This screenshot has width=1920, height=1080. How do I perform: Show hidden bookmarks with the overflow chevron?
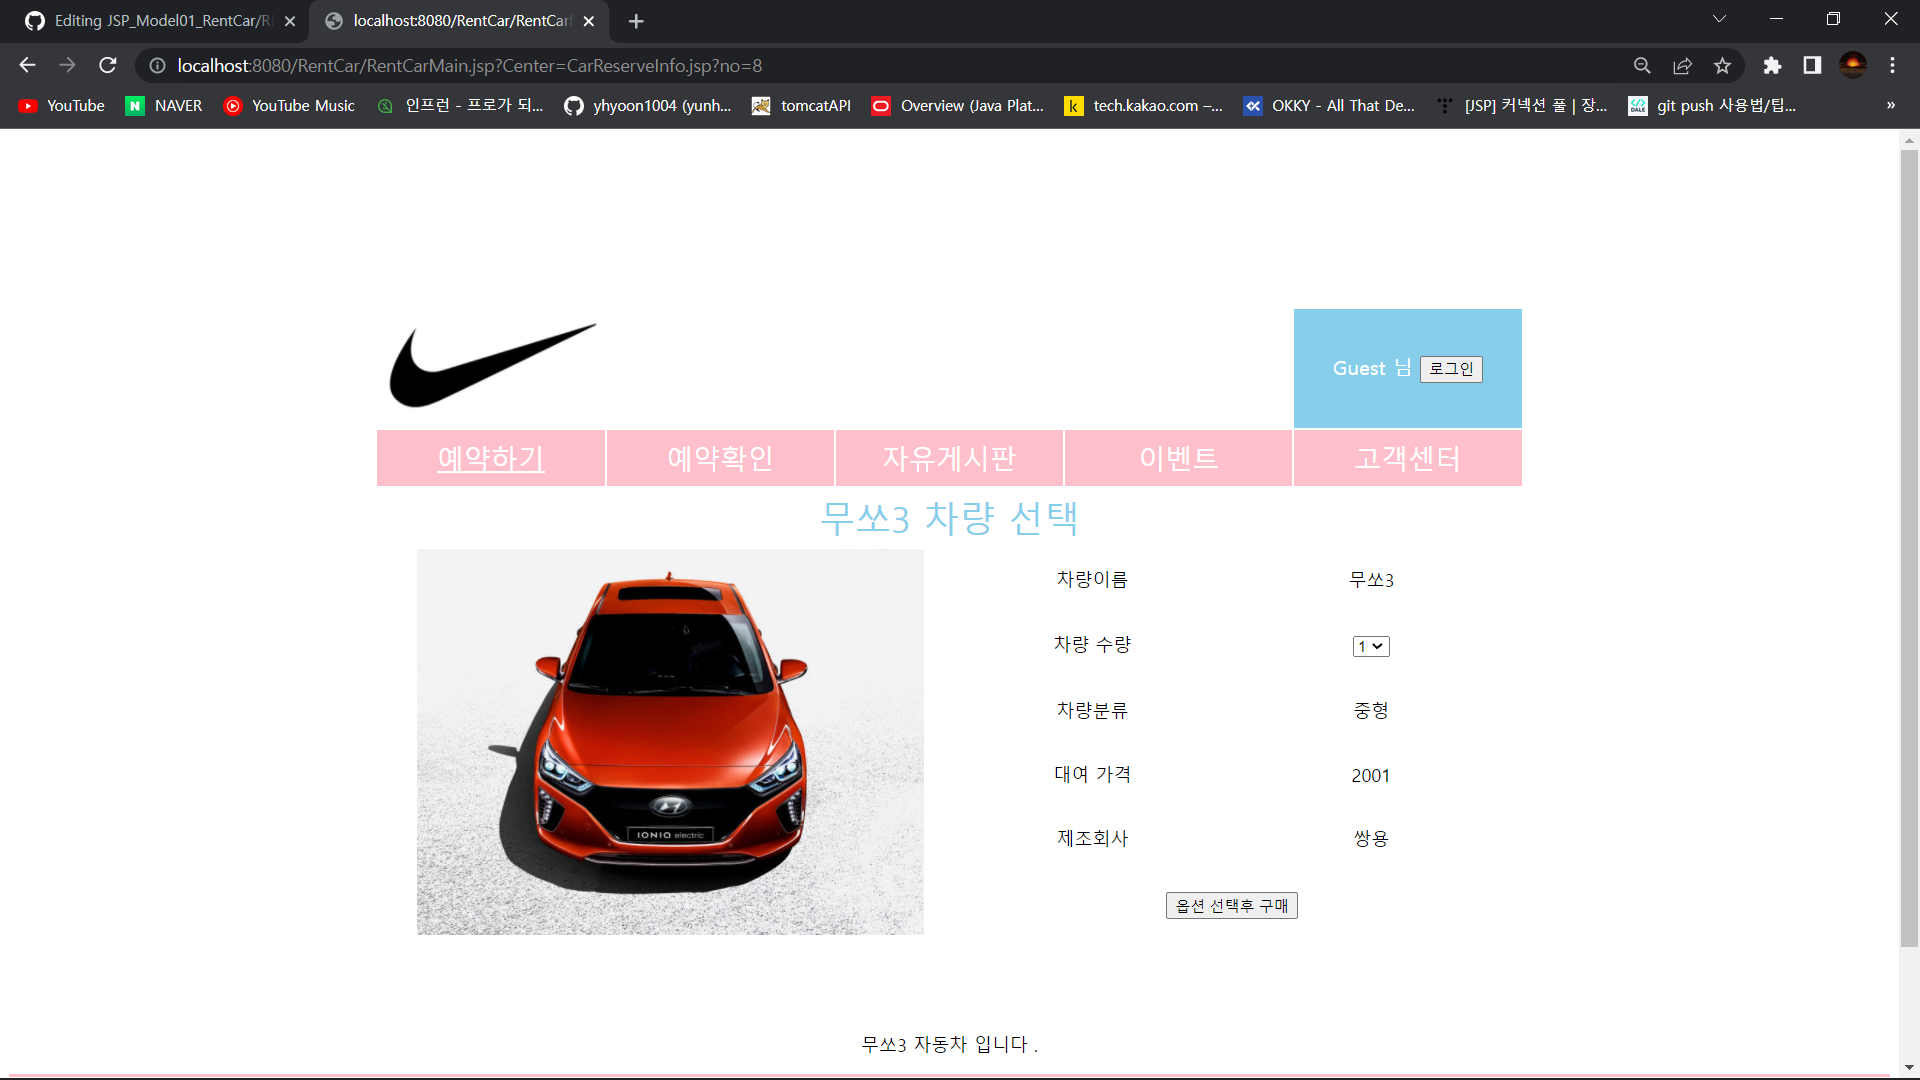[x=1889, y=105]
